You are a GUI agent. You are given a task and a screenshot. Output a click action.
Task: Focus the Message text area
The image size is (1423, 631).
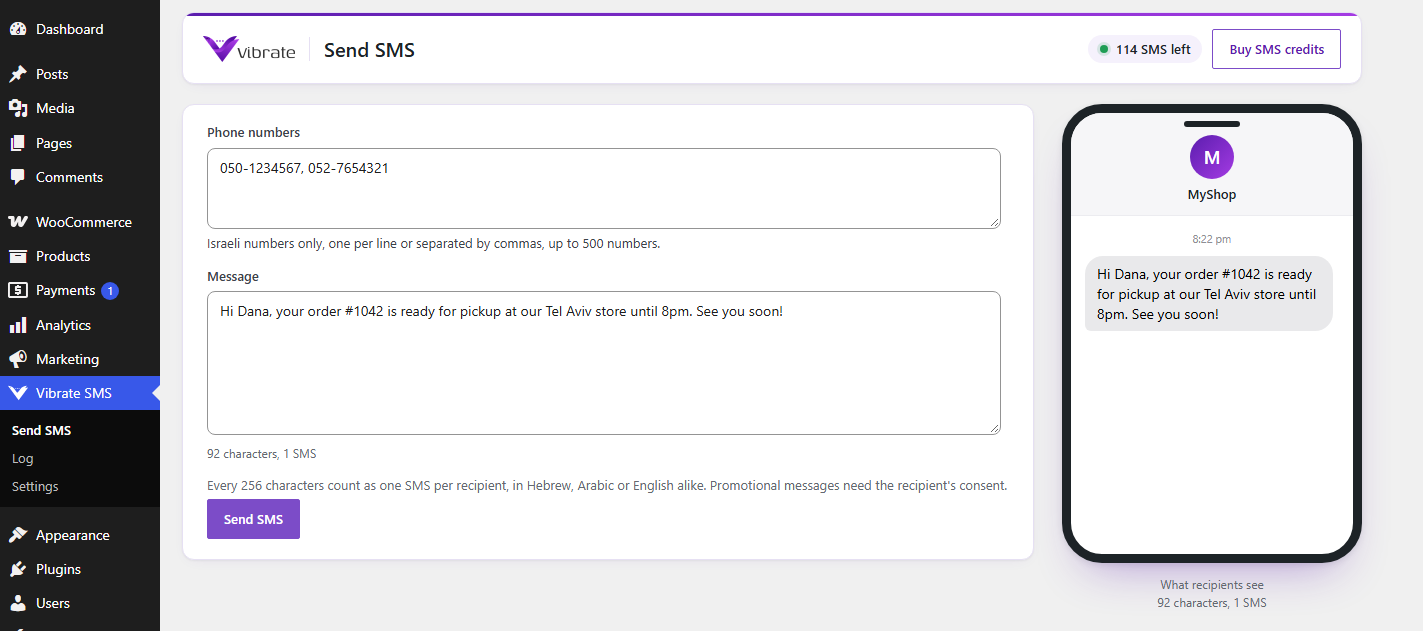click(x=604, y=363)
